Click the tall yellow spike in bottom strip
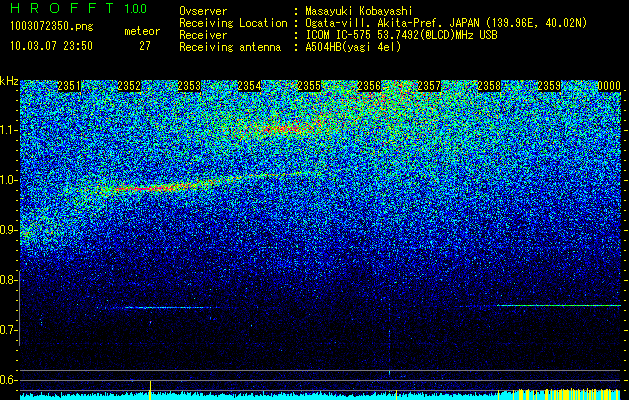The image size is (629, 400). tap(150, 390)
